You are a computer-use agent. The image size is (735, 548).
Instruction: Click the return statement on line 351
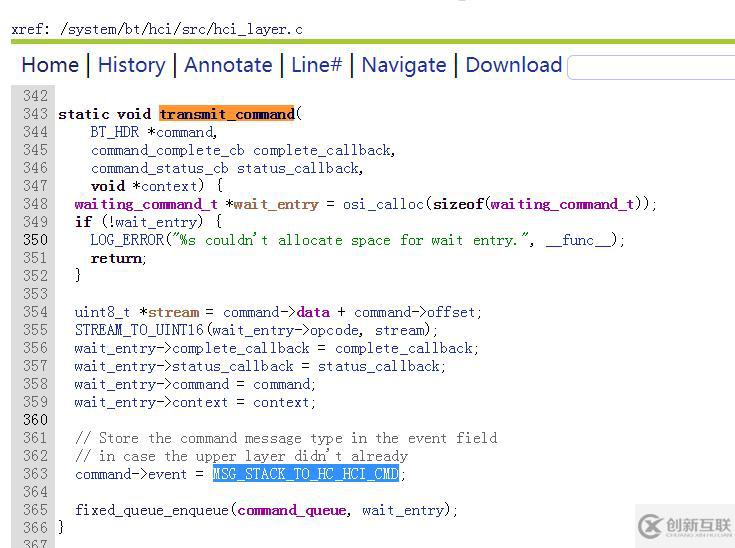[118, 258]
